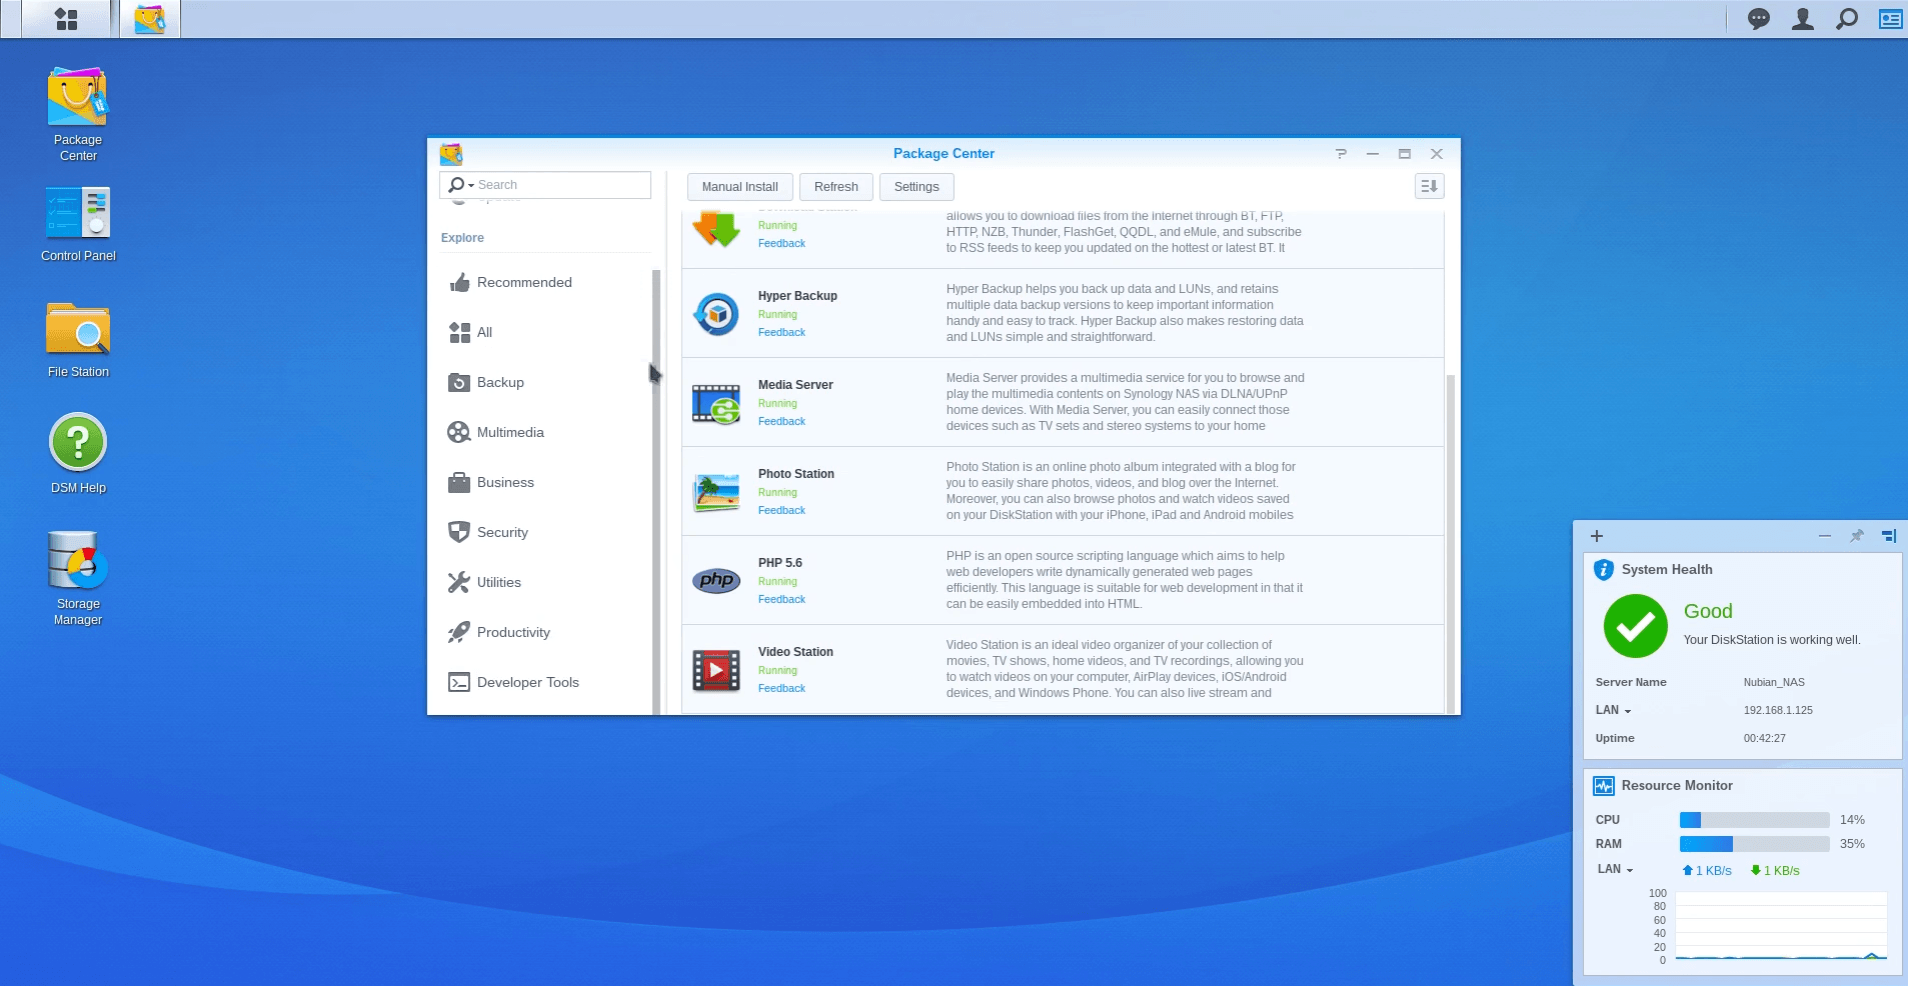Select the Productivity category
The height and width of the screenshot is (986, 1908).
click(545, 632)
